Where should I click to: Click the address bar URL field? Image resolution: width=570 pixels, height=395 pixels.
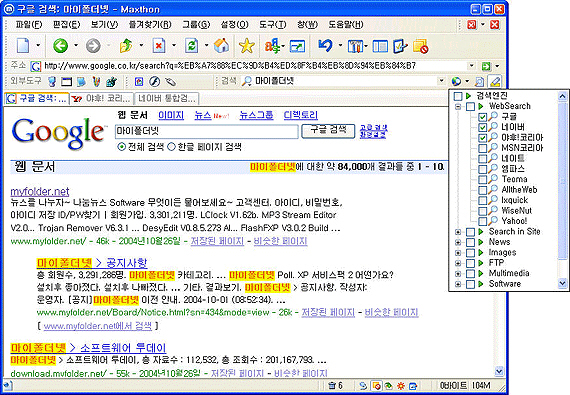point(254,66)
